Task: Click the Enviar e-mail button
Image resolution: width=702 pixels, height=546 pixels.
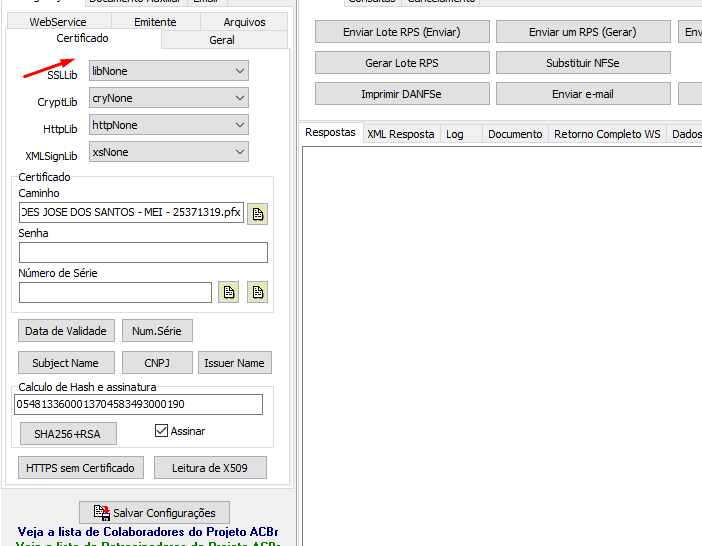Action: click(x=583, y=94)
